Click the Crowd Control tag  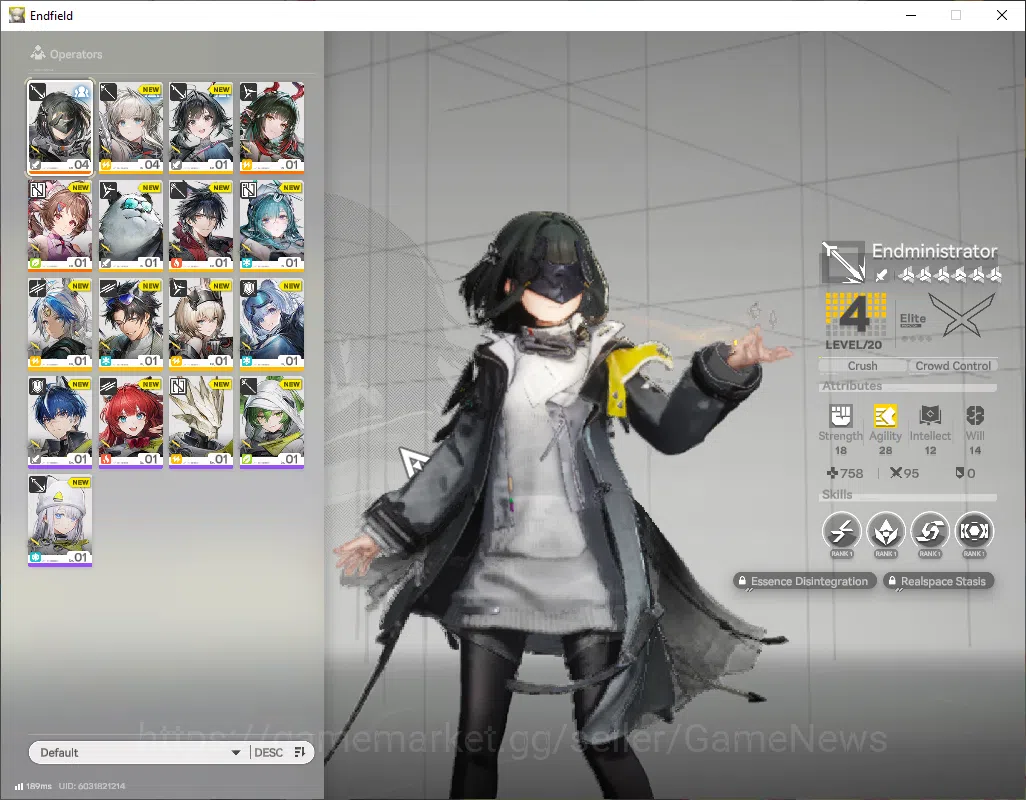point(953,366)
